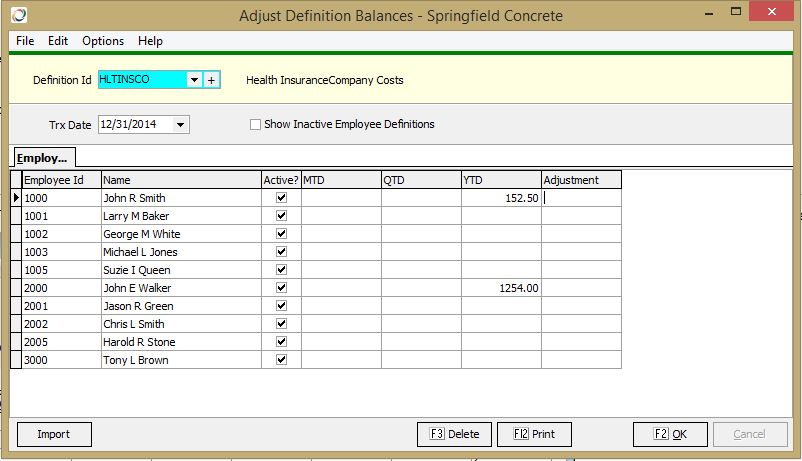Viewport: 802px width, 461px height.
Task: Expand the Definition Id dropdown
Action: (x=194, y=80)
